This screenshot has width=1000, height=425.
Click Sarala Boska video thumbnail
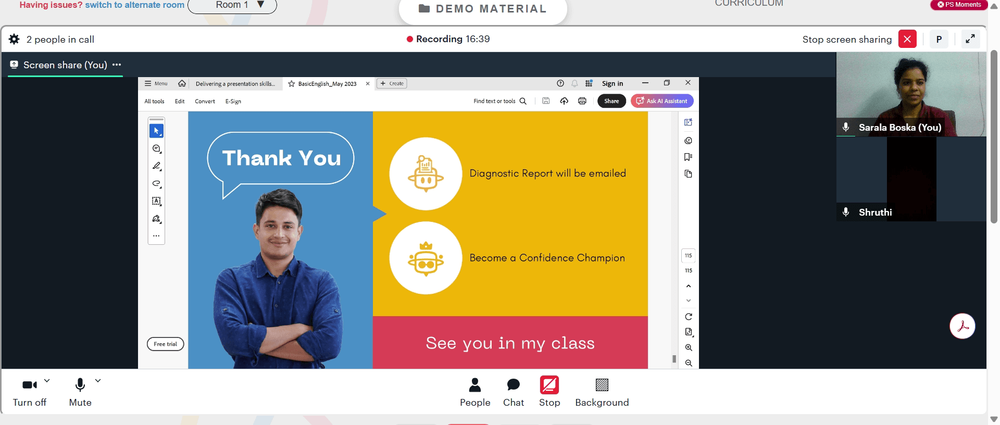911,94
